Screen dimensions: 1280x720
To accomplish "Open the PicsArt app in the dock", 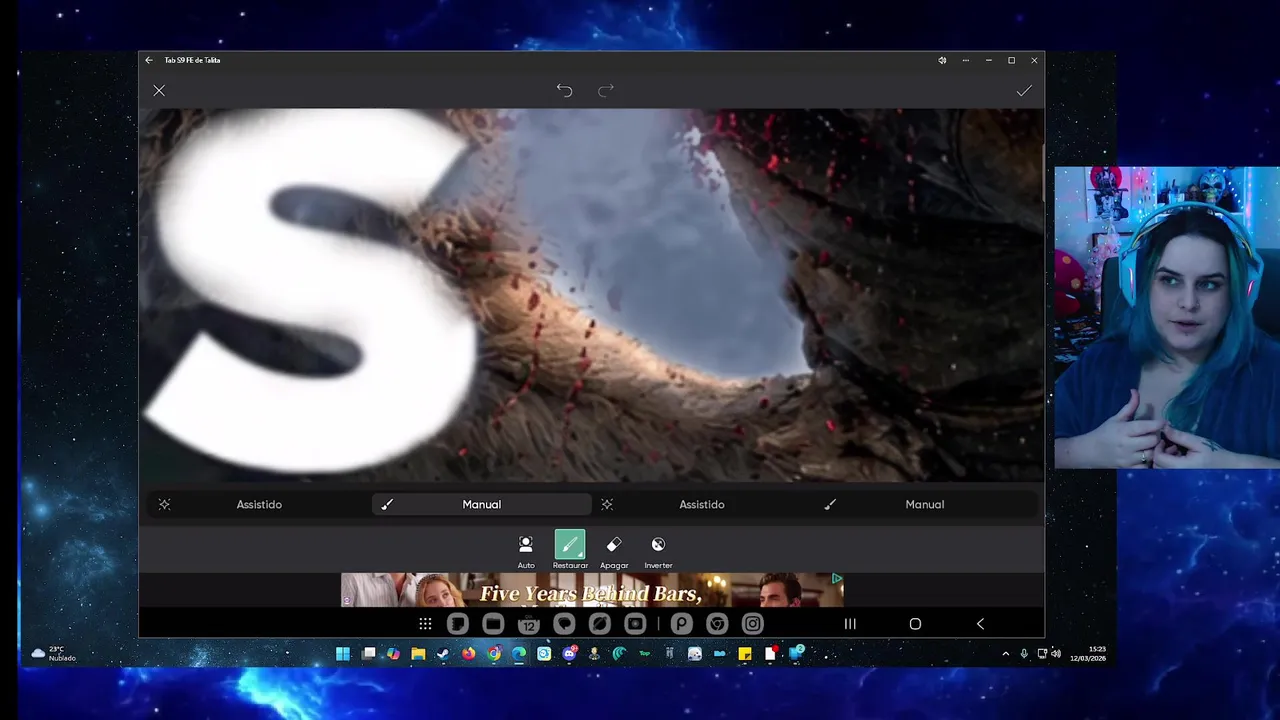I will (x=682, y=624).
